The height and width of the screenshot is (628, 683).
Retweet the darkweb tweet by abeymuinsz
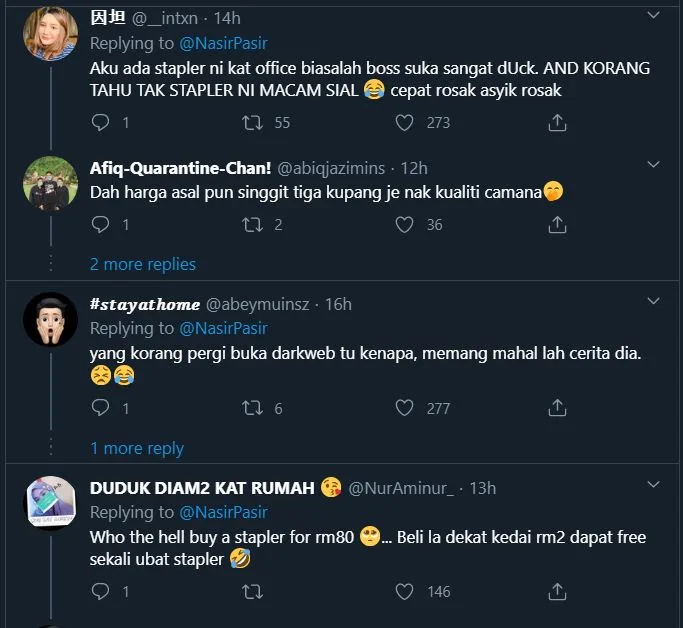[x=254, y=408]
